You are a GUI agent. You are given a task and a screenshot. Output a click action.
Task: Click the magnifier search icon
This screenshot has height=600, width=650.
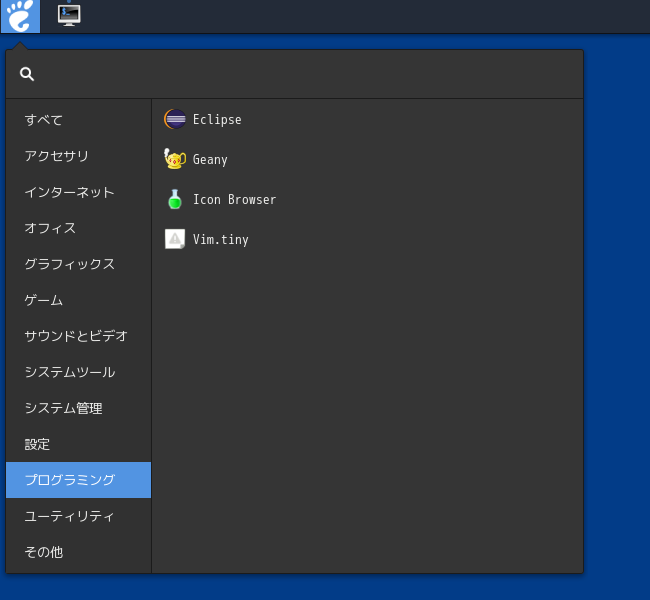[27, 74]
